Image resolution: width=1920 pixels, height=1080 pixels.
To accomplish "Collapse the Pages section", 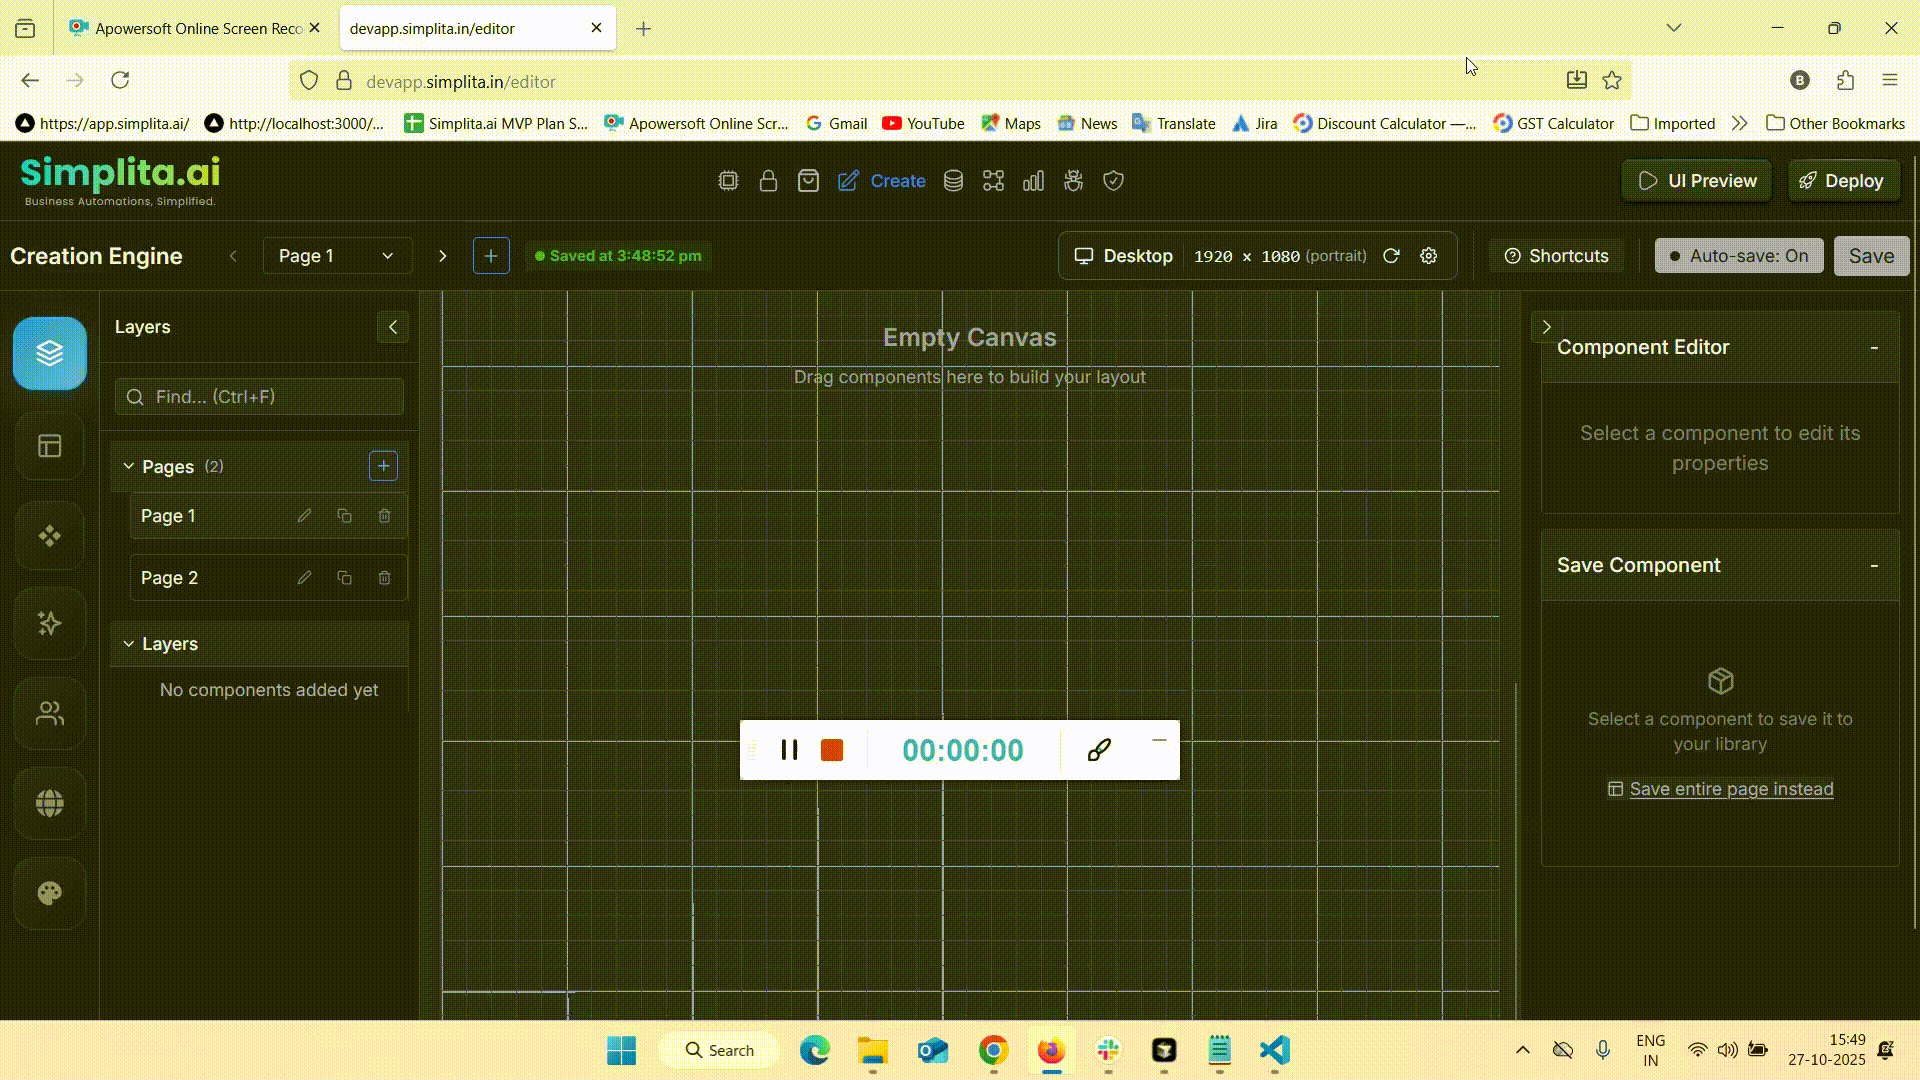I will pos(128,465).
